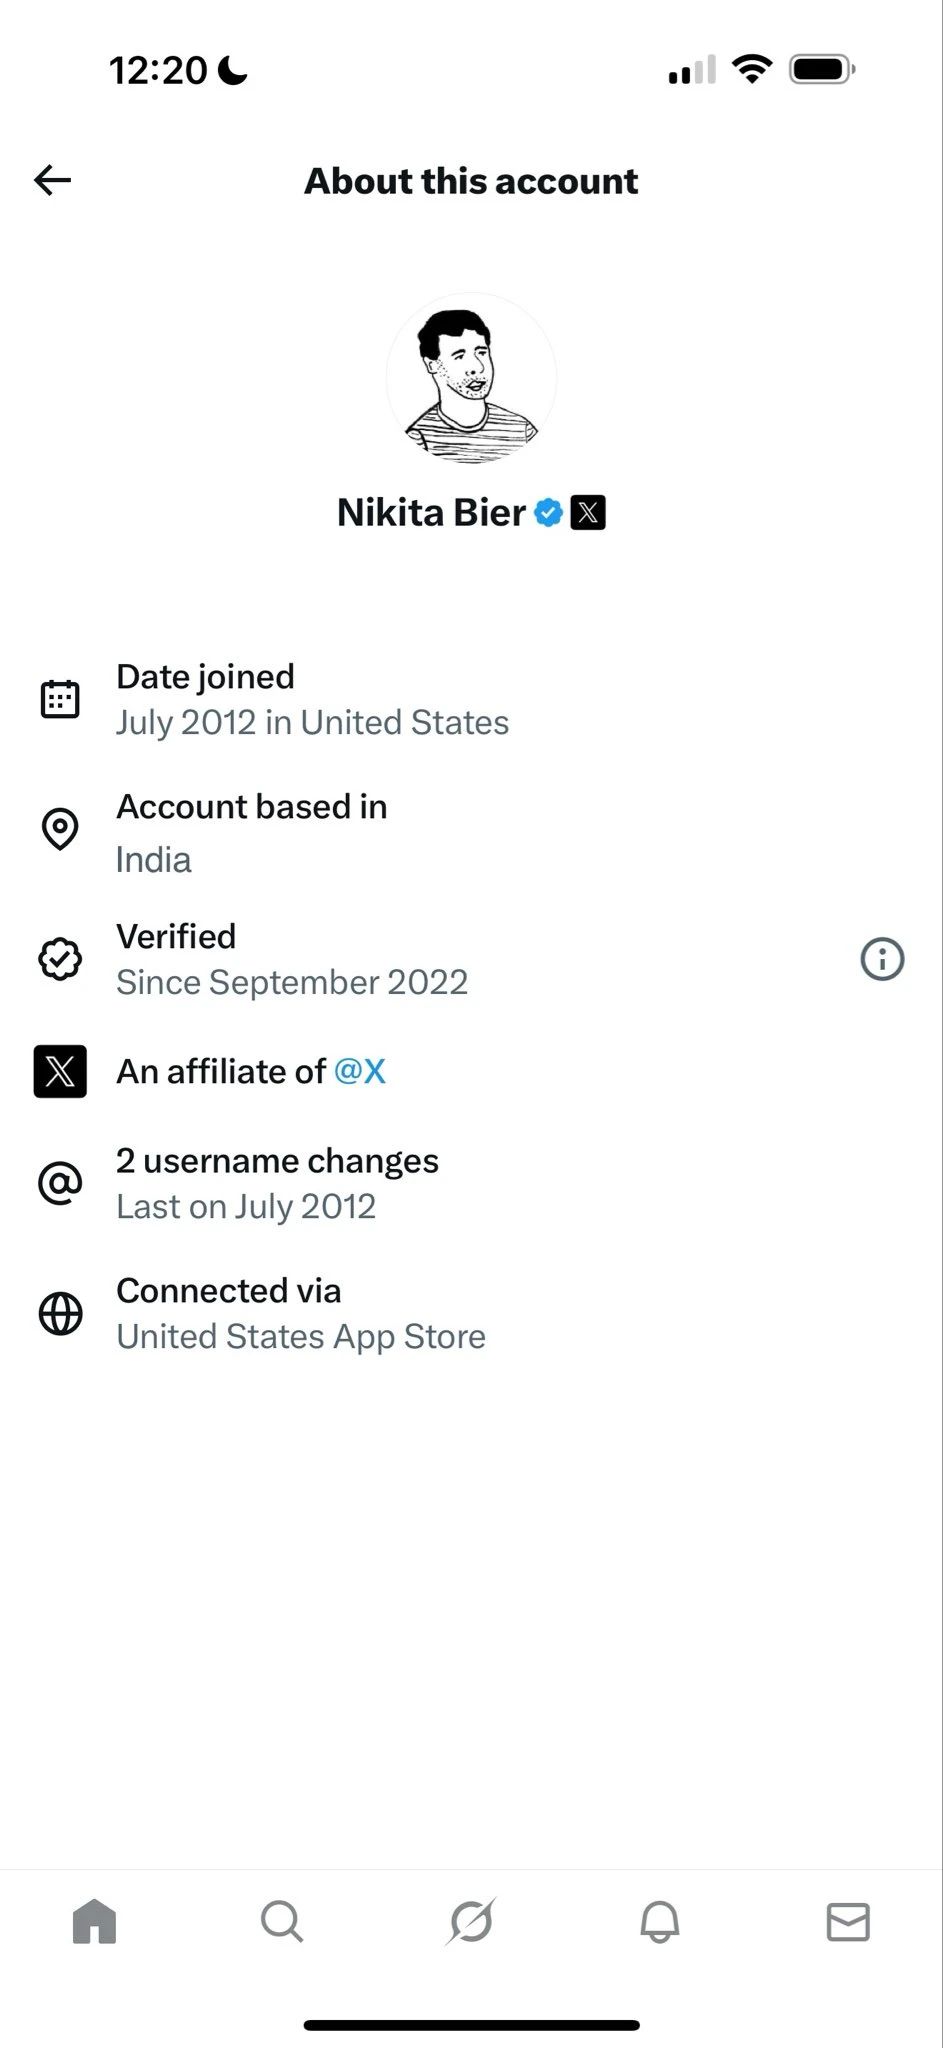Image resolution: width=943 pixels, height=2048 pixels.
Task: Tap the globe Connected via icon
Action: pos(60,1314)
